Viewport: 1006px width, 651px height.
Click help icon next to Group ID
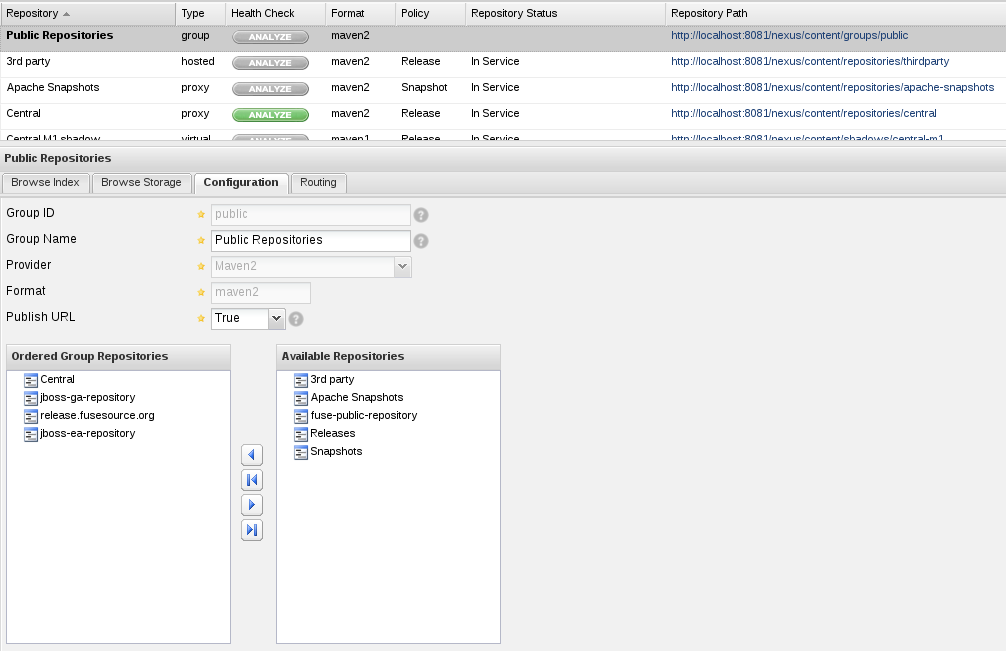point(421,214)
